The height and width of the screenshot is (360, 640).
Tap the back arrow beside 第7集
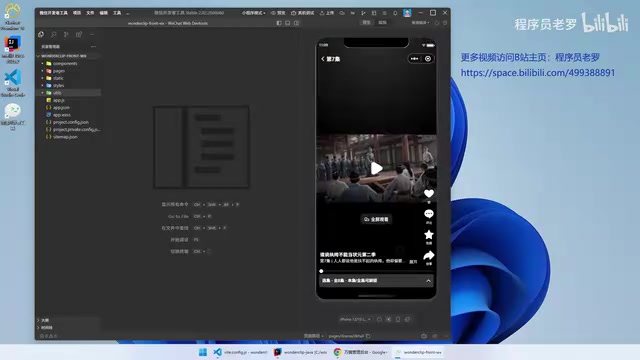[323, 59]
